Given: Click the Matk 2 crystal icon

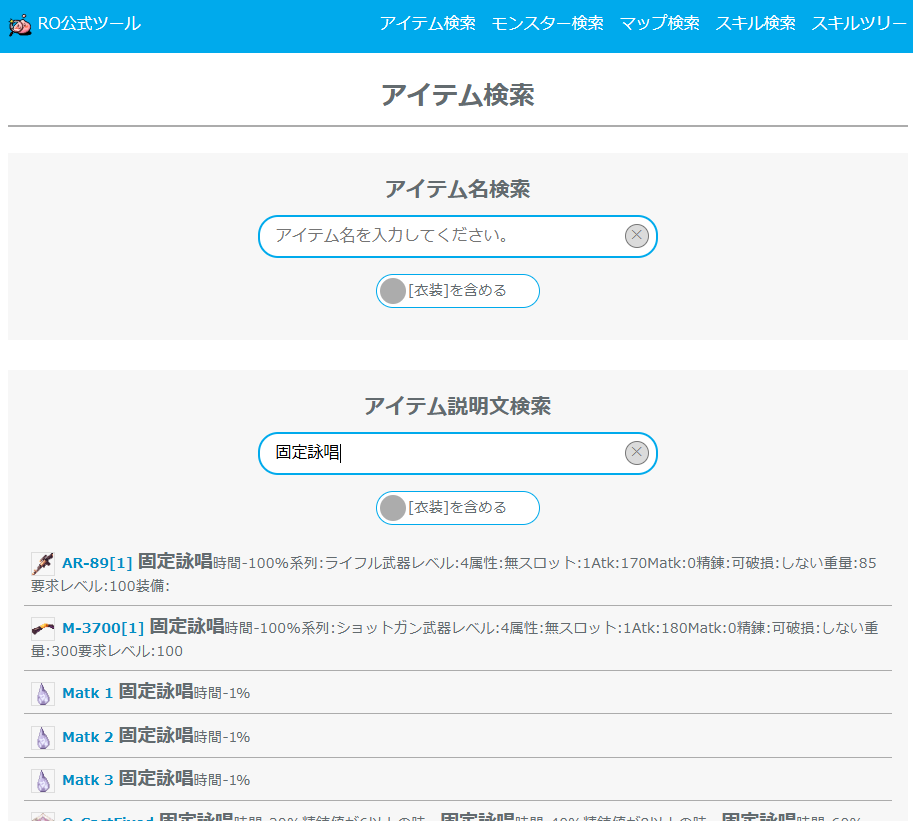Looking at the screenshot, I should point(43,737).
